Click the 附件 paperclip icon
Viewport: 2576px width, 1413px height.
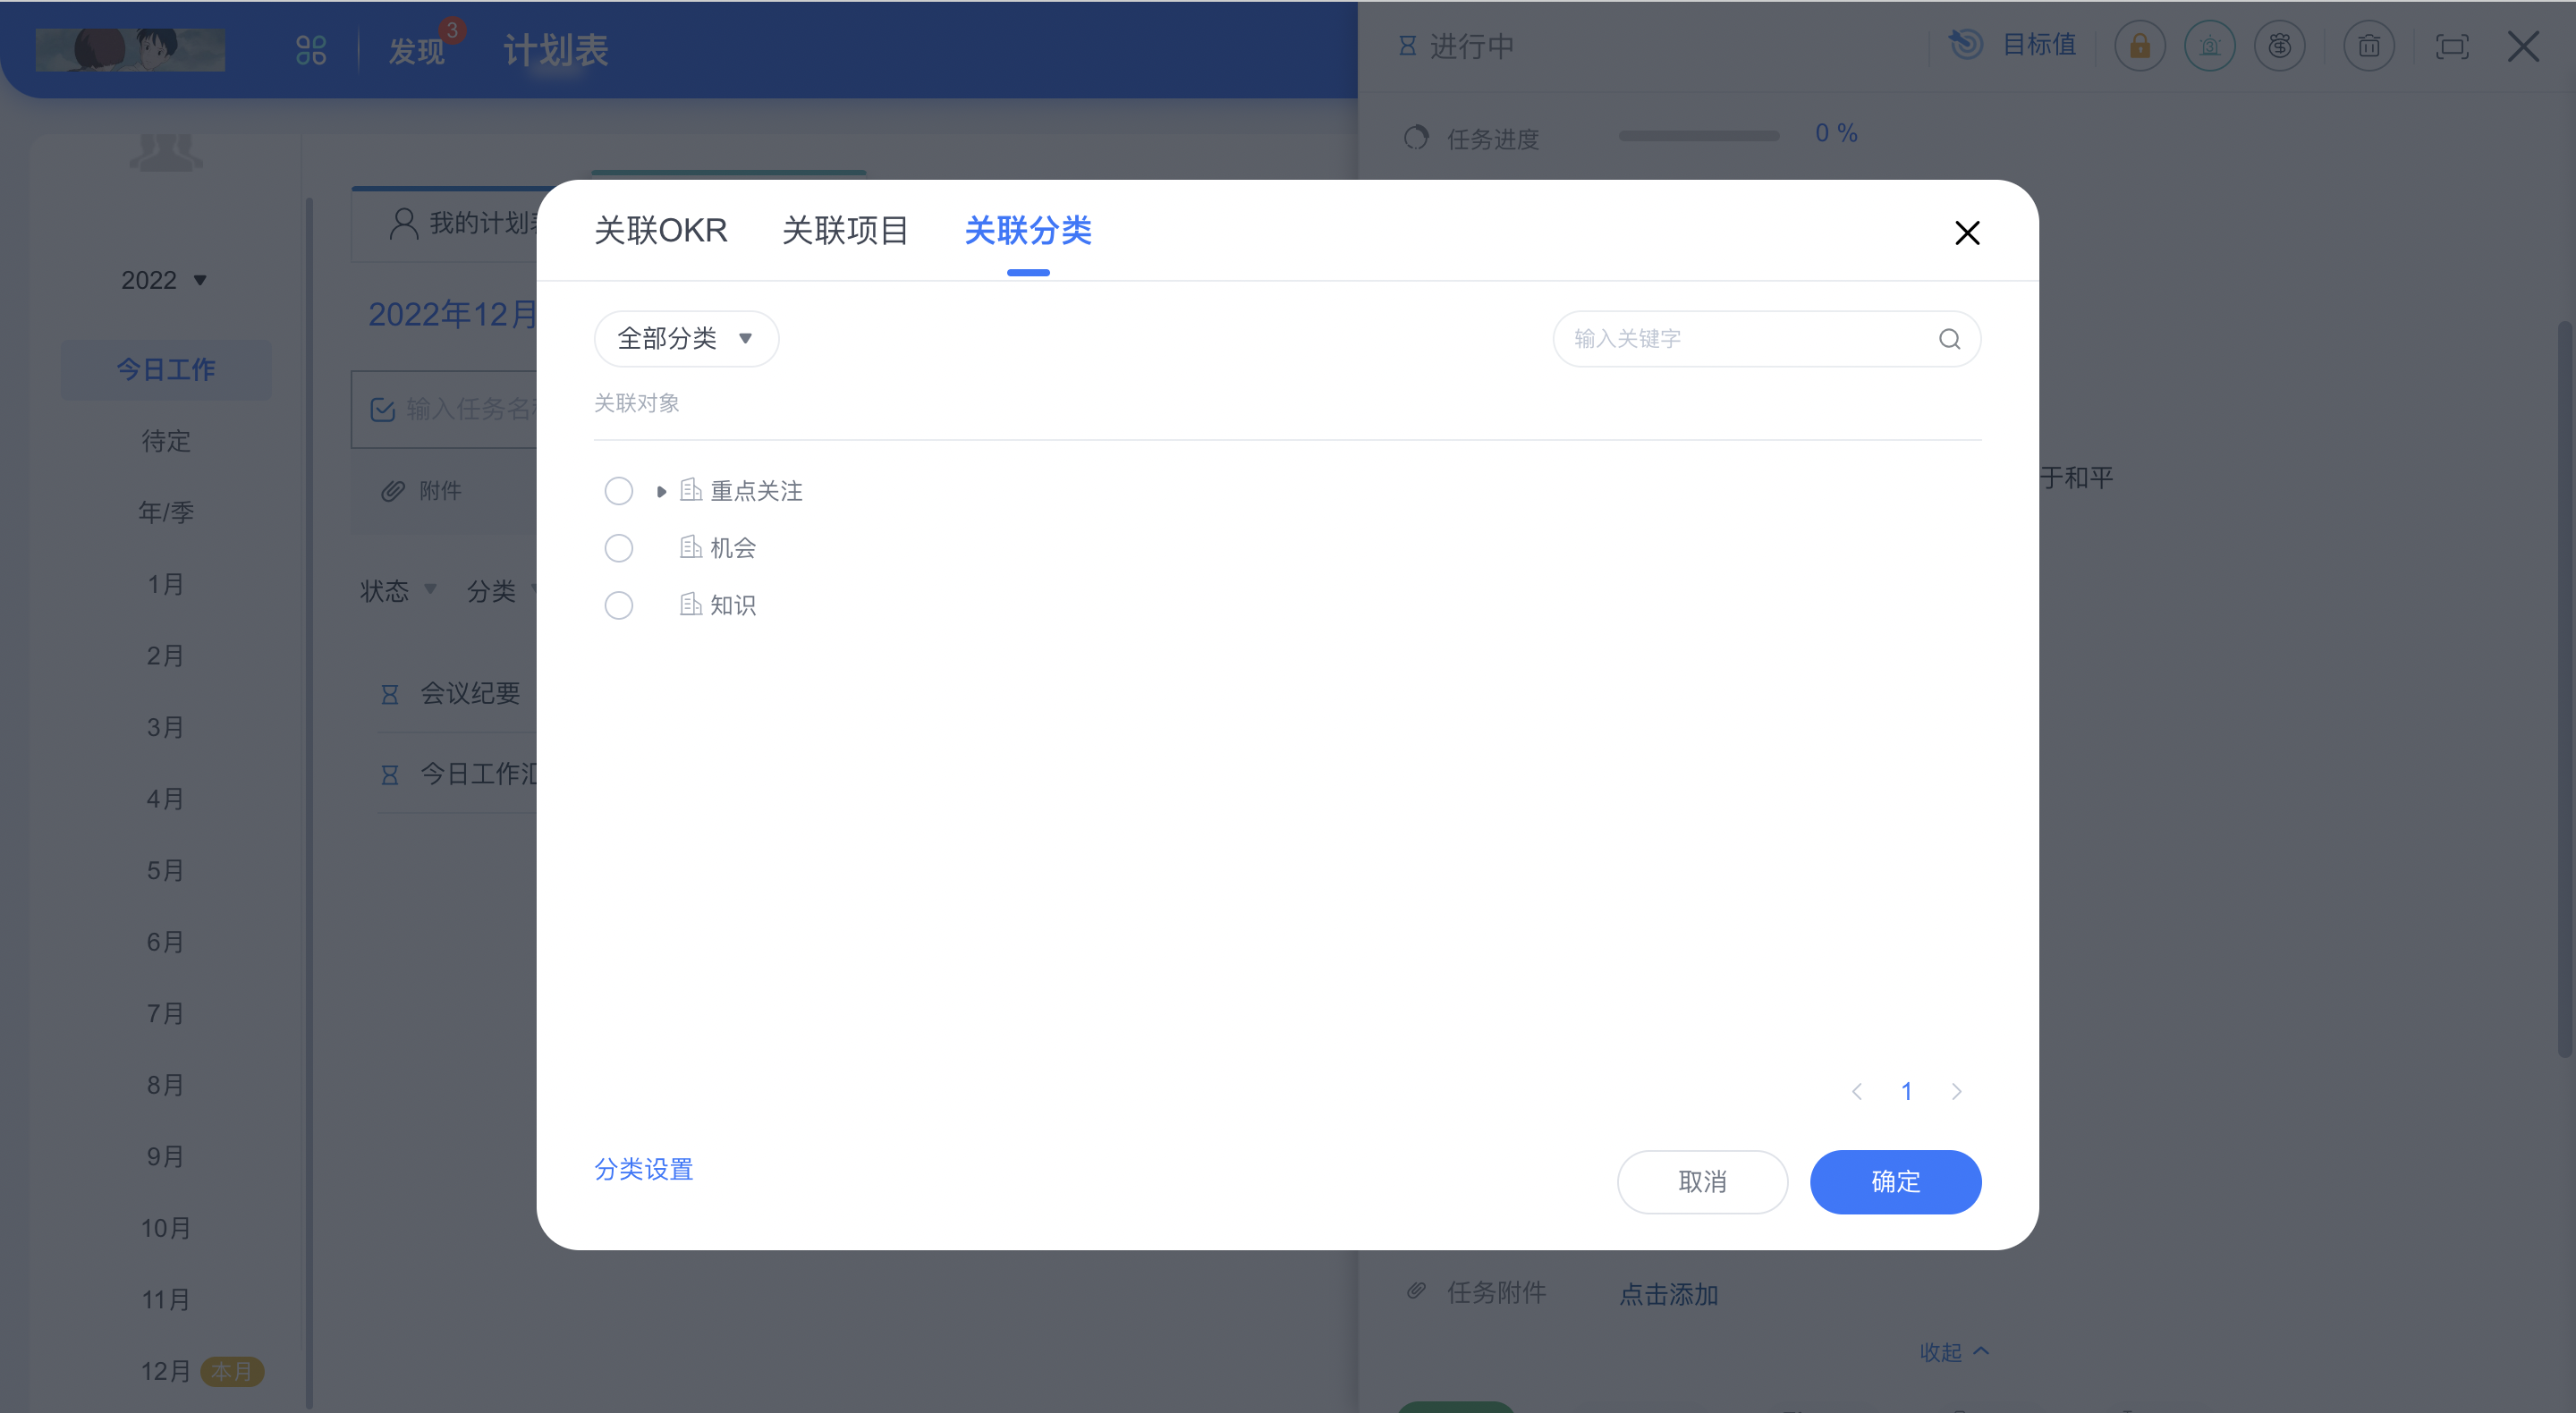(393, 491)
